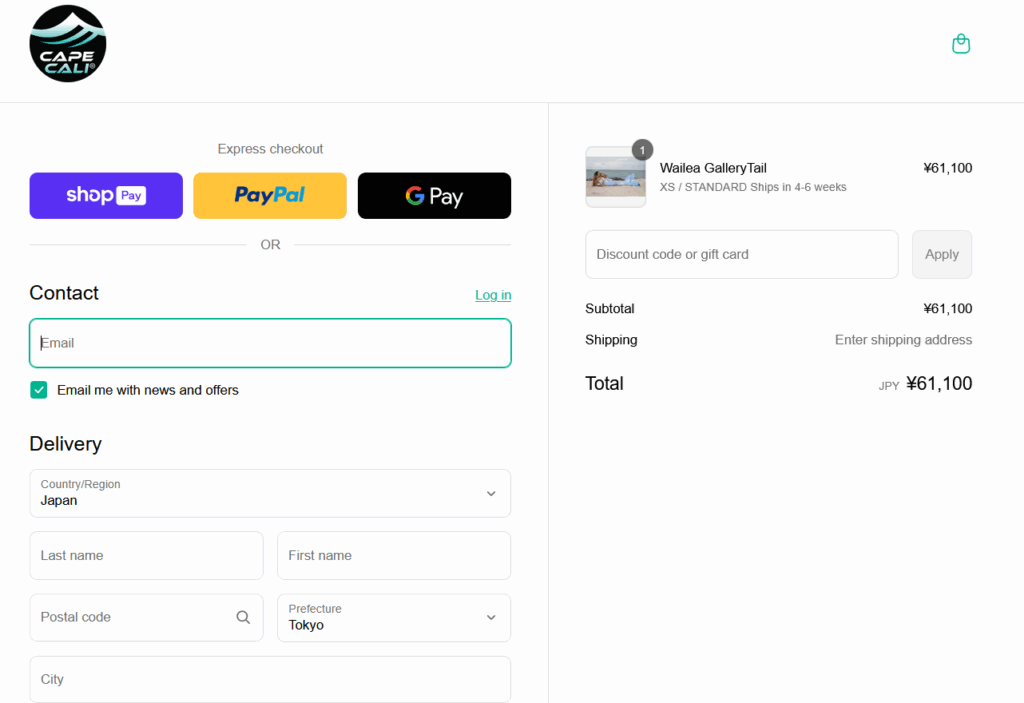Click the City input field
The width and height of the screenshot is (1024, 703).
tap(270, 679)
